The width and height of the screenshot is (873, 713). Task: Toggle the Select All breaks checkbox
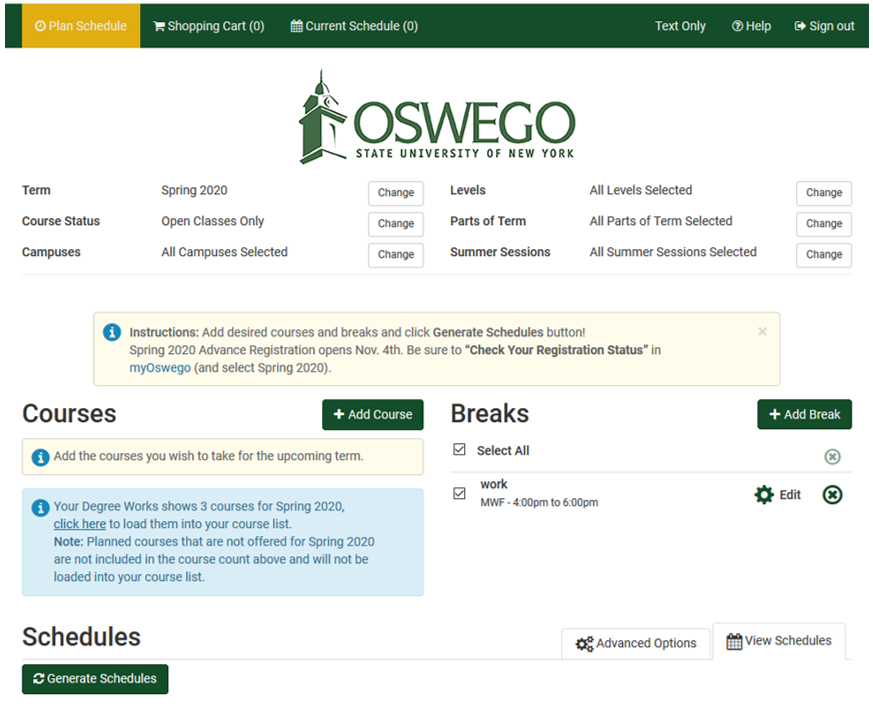click(459, 450)
